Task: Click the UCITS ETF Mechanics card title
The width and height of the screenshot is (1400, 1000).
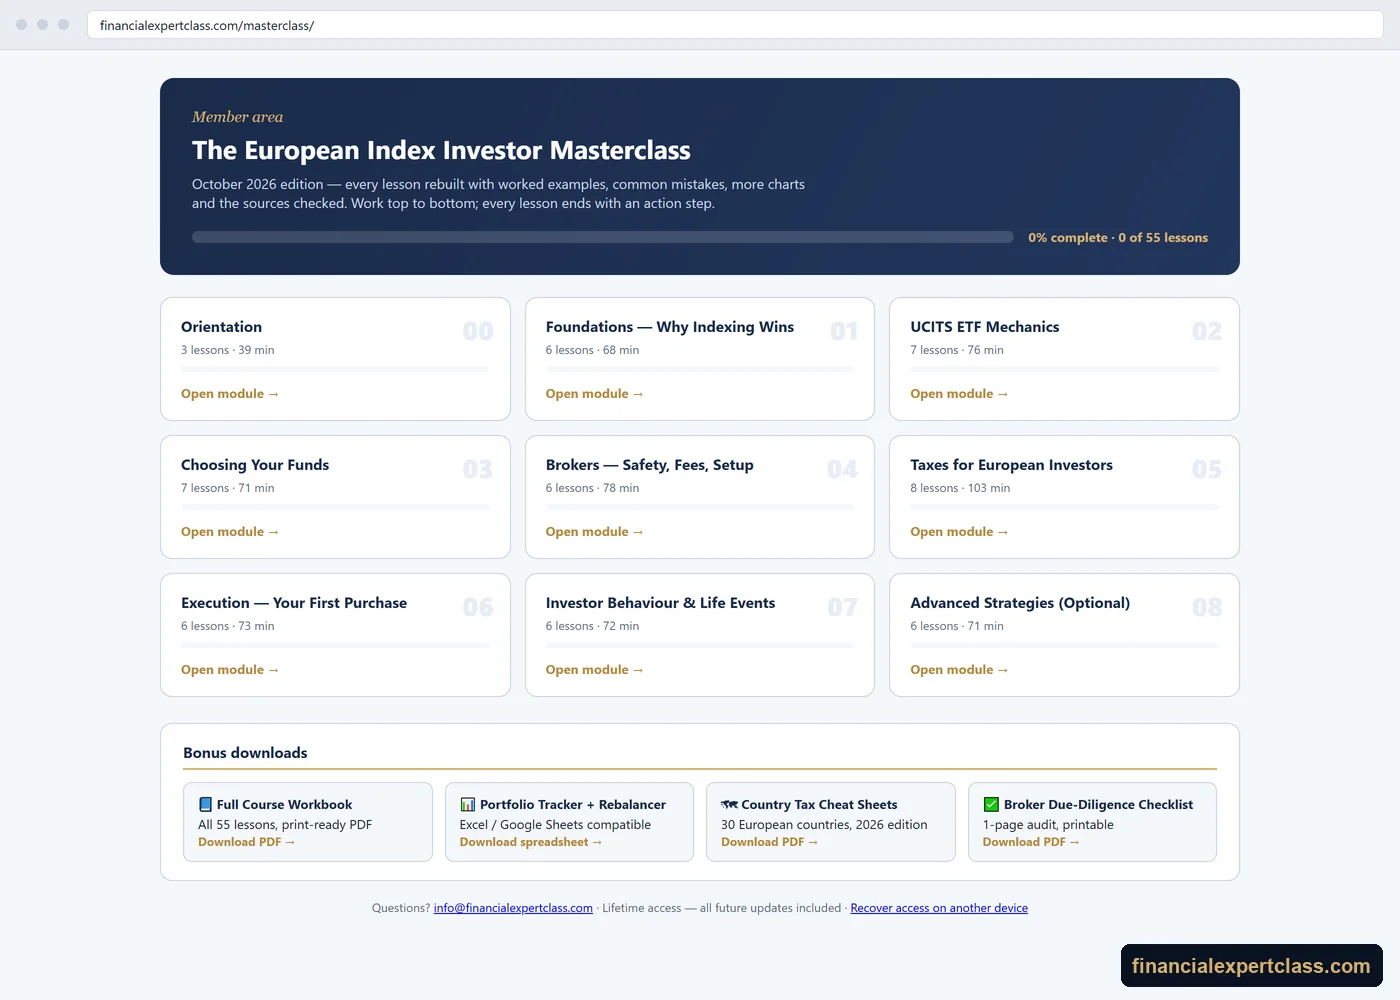Action: click(985, 327)
